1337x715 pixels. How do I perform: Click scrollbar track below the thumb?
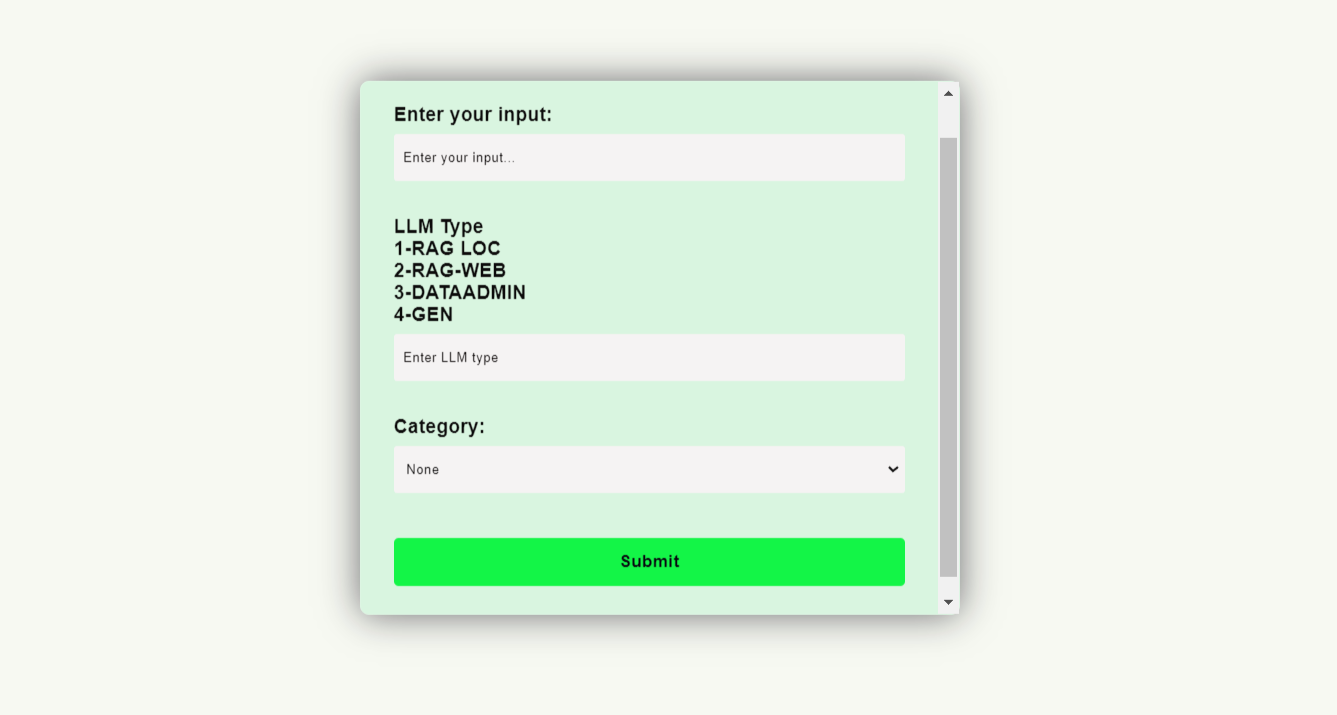[948, 585]
